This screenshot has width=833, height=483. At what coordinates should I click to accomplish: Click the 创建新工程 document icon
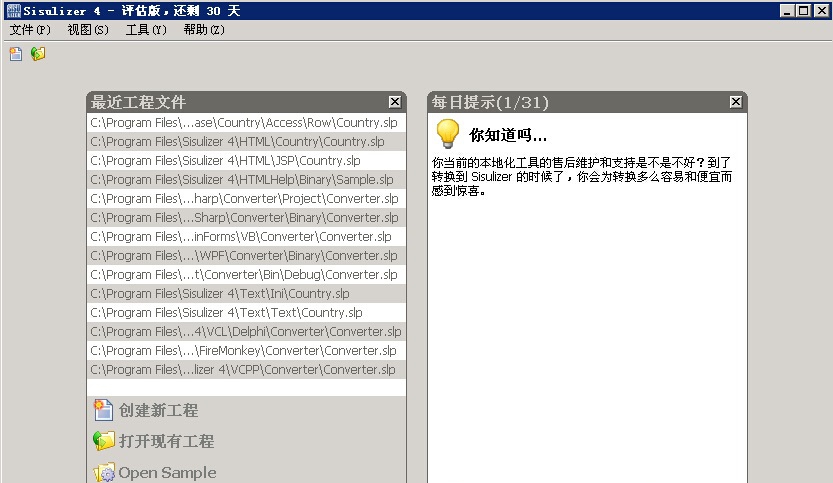click(103, 410)
